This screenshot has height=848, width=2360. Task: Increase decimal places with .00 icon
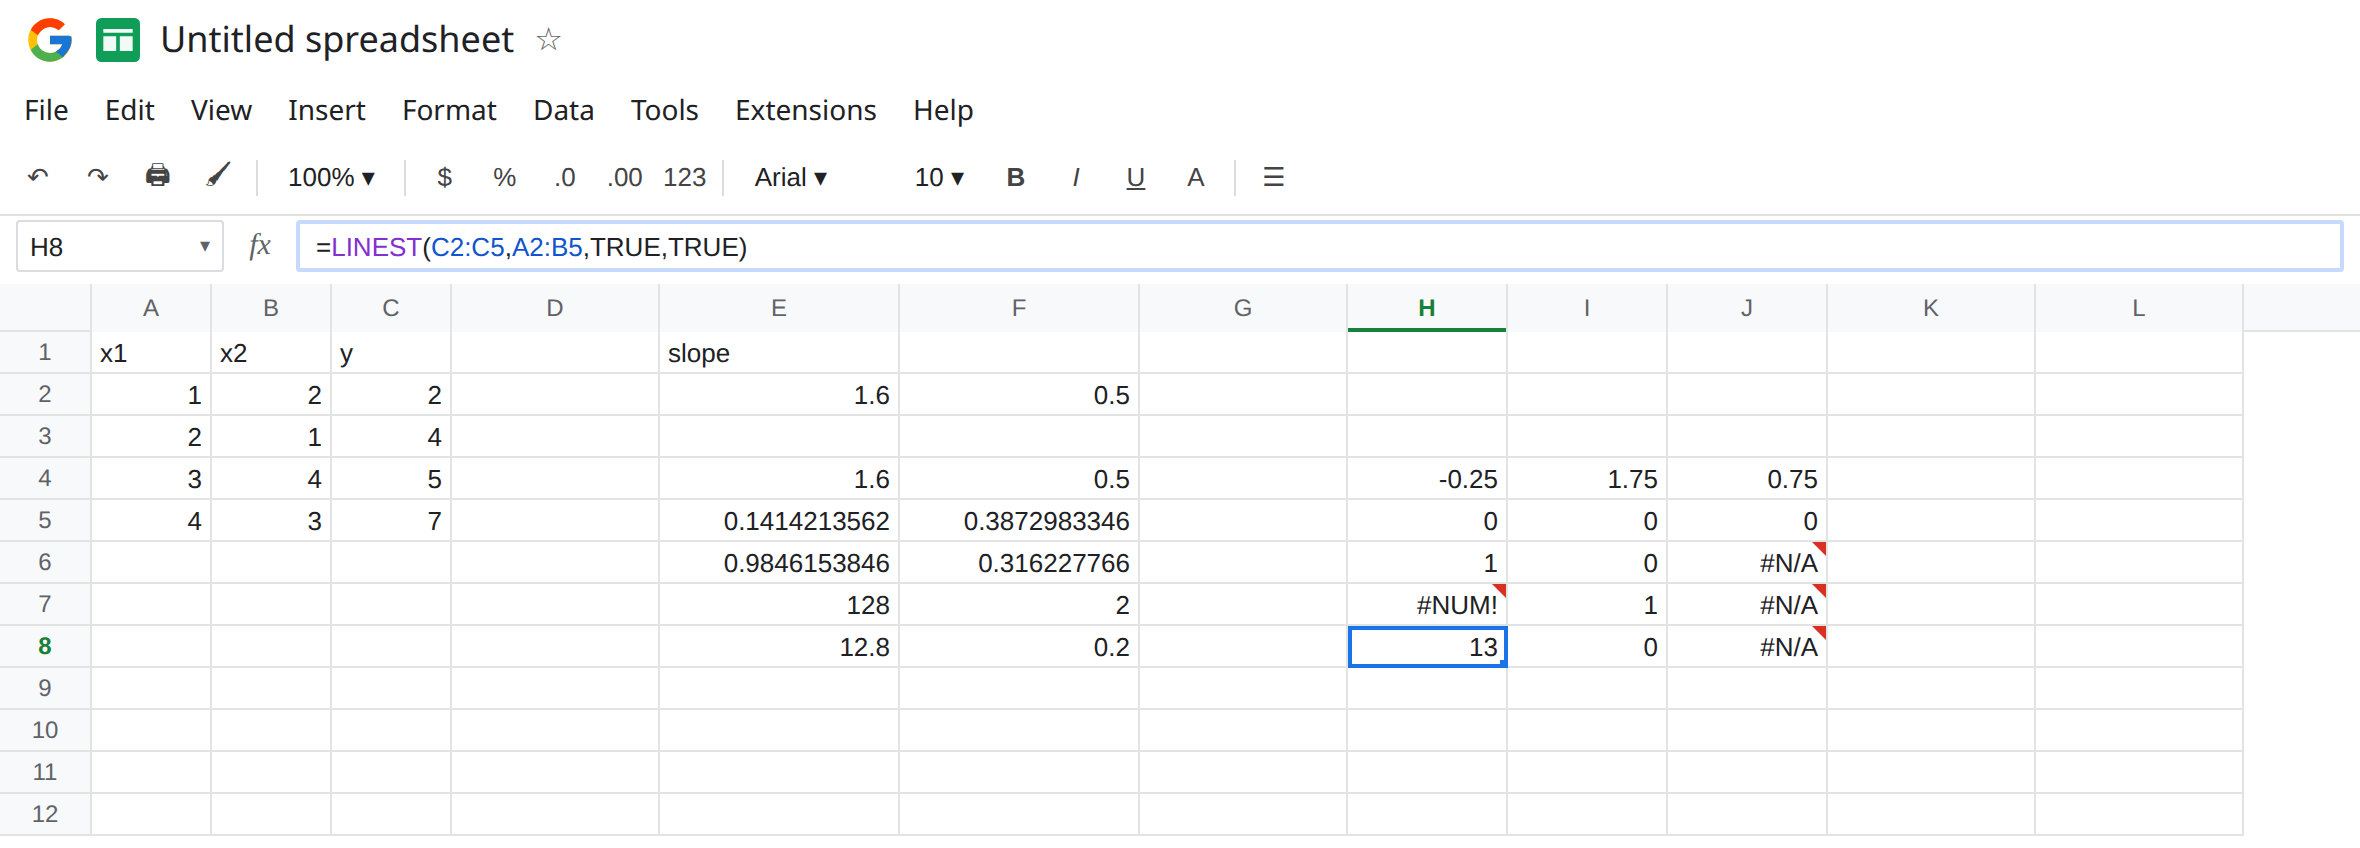tap(625, 177)
